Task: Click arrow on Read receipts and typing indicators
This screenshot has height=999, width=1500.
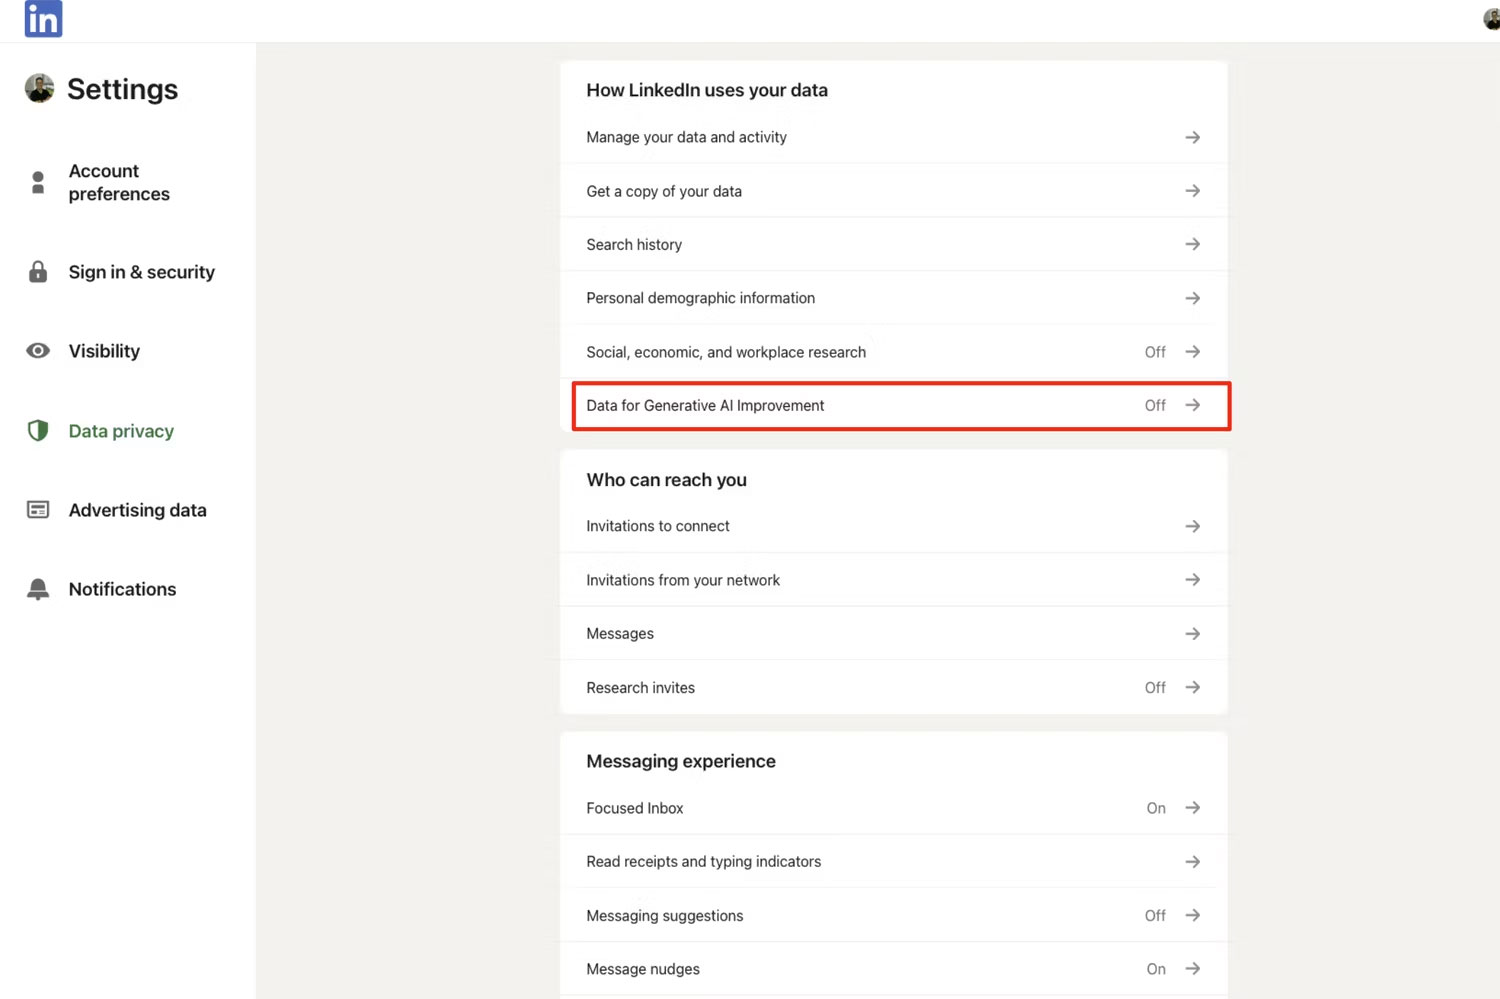Action: (1192, 862)
